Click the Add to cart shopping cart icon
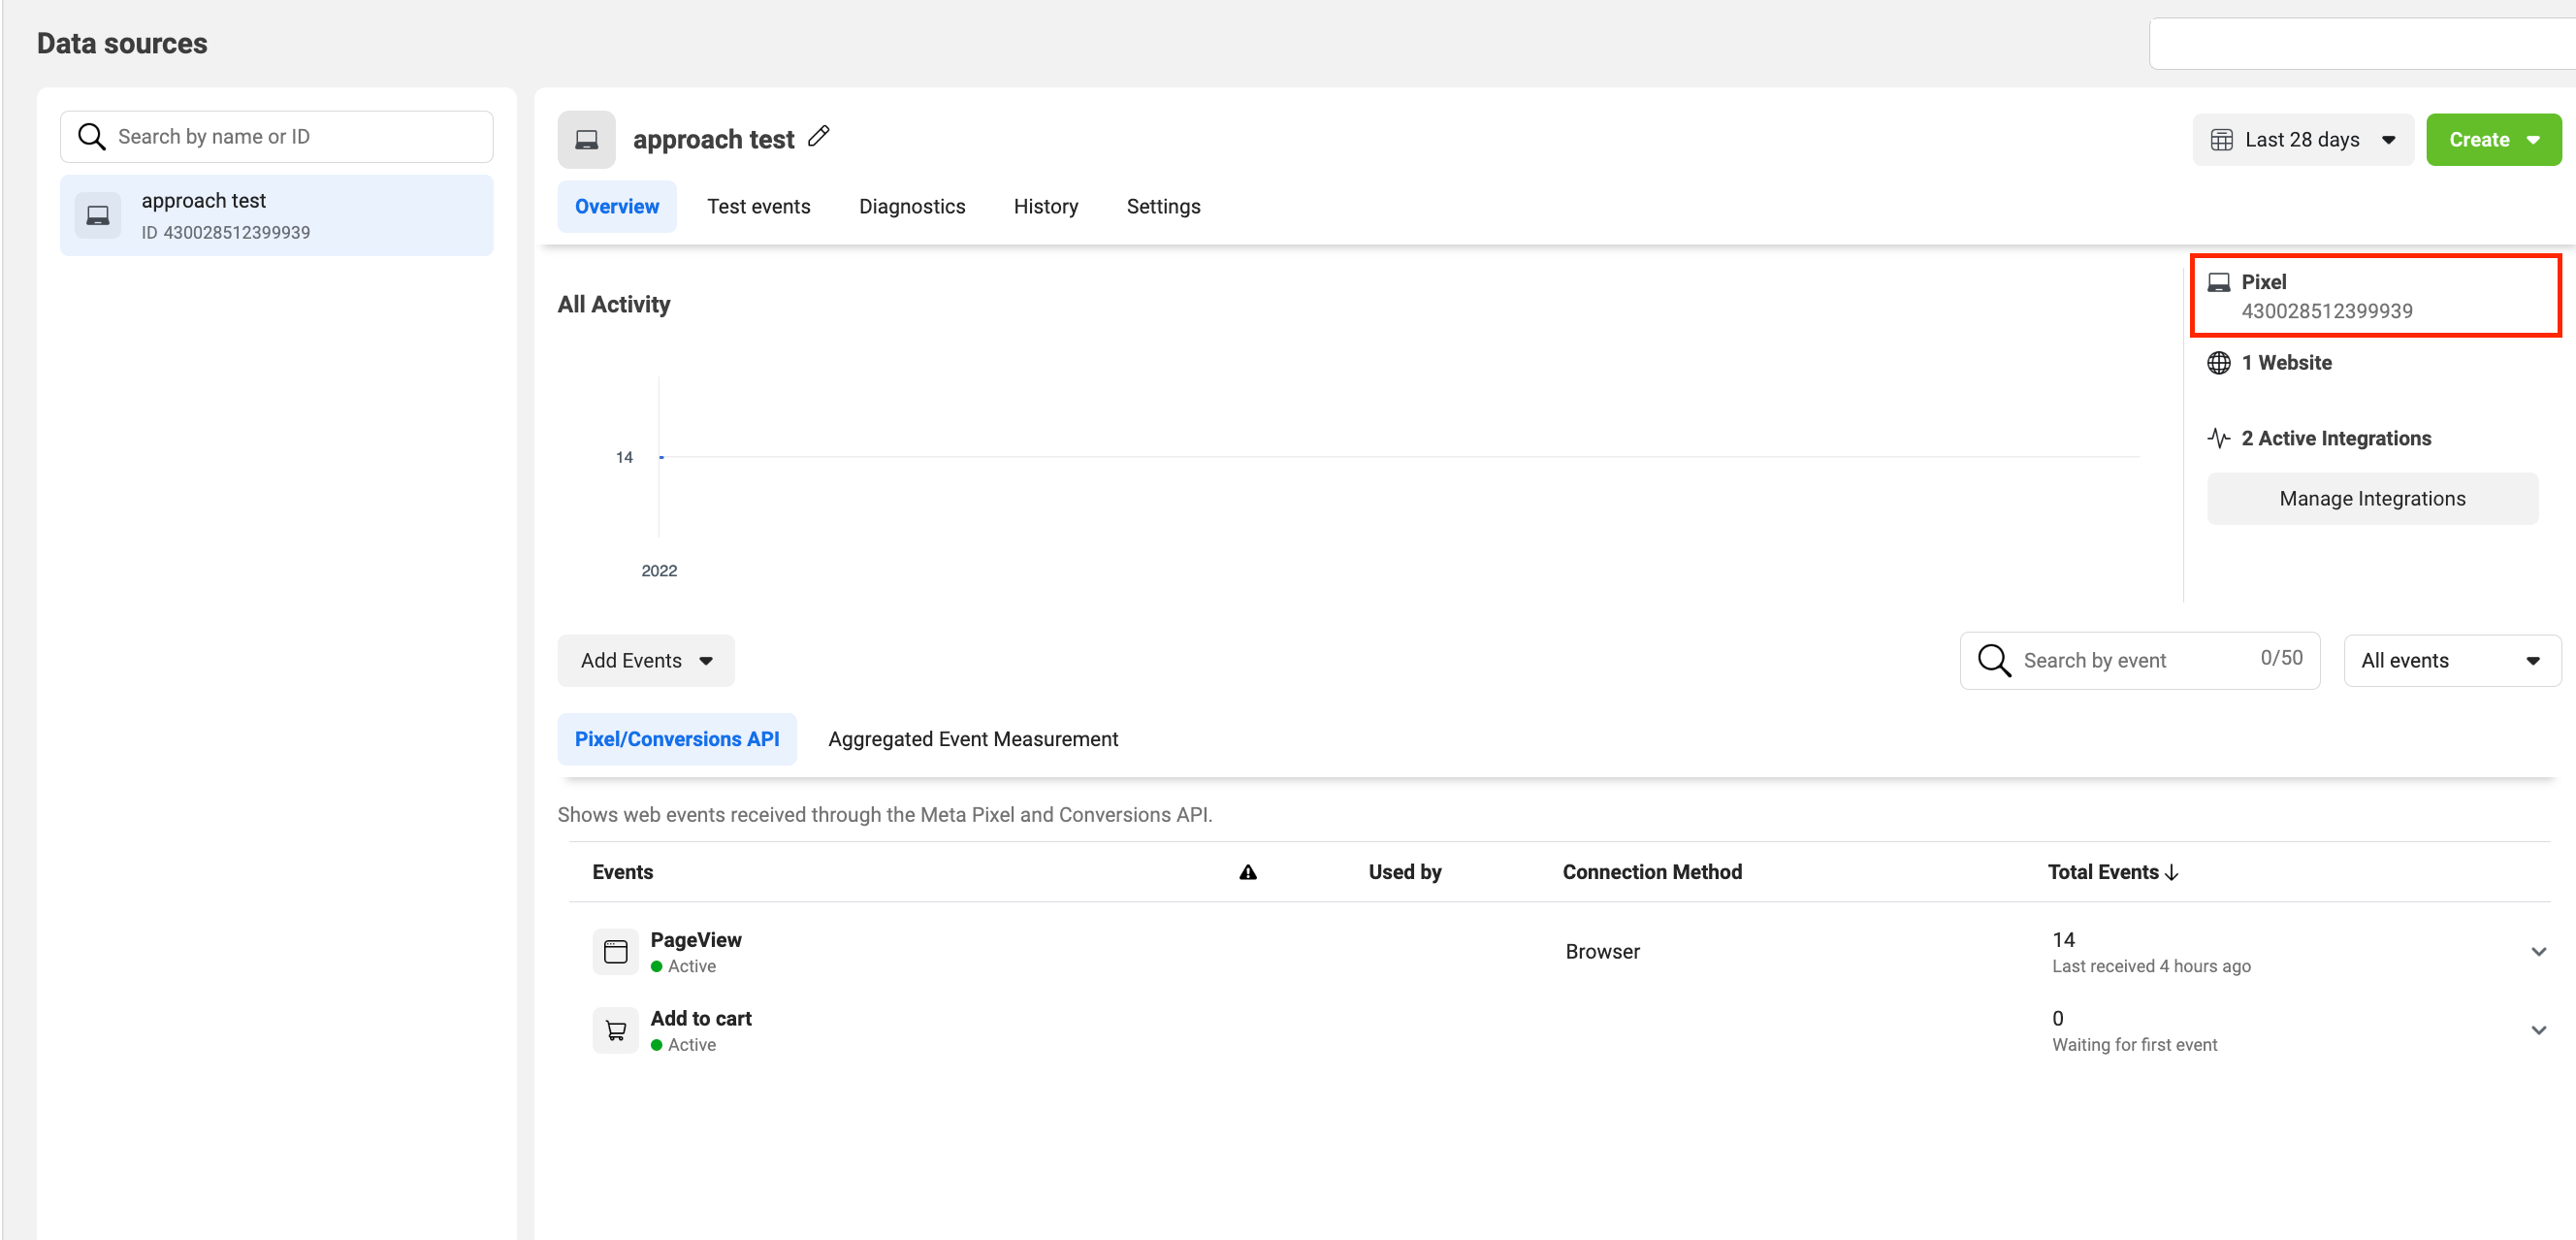The height and width of the screenshot is (1240, 2576). point(615,1030)
